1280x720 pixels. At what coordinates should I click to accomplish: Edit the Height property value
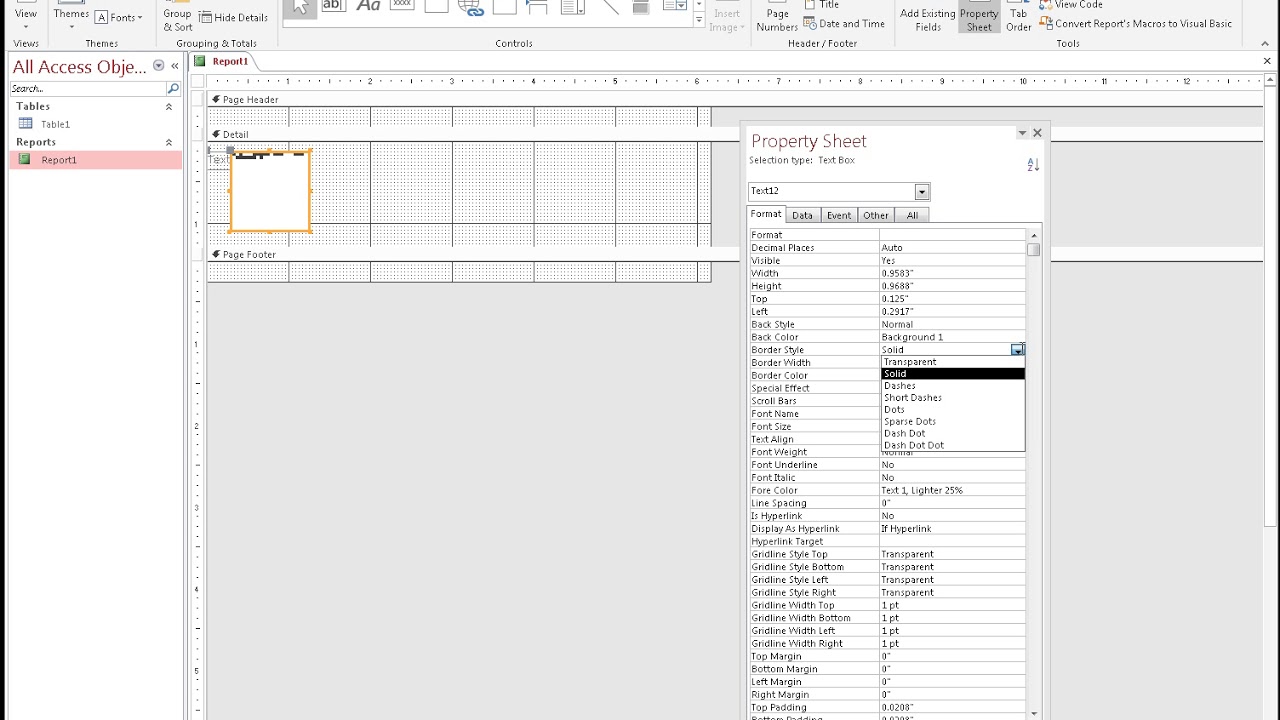point(952,286)
